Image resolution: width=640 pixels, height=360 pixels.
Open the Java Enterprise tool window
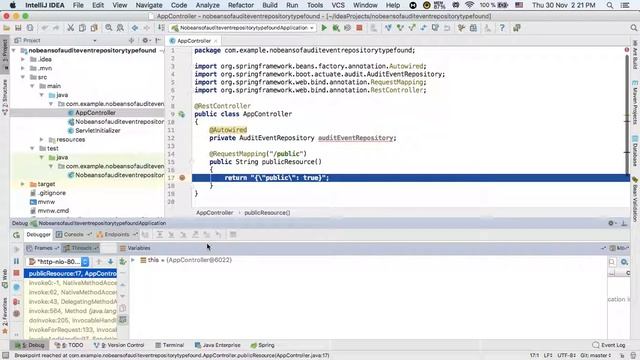pyautogui.click(x=218, y=345)
